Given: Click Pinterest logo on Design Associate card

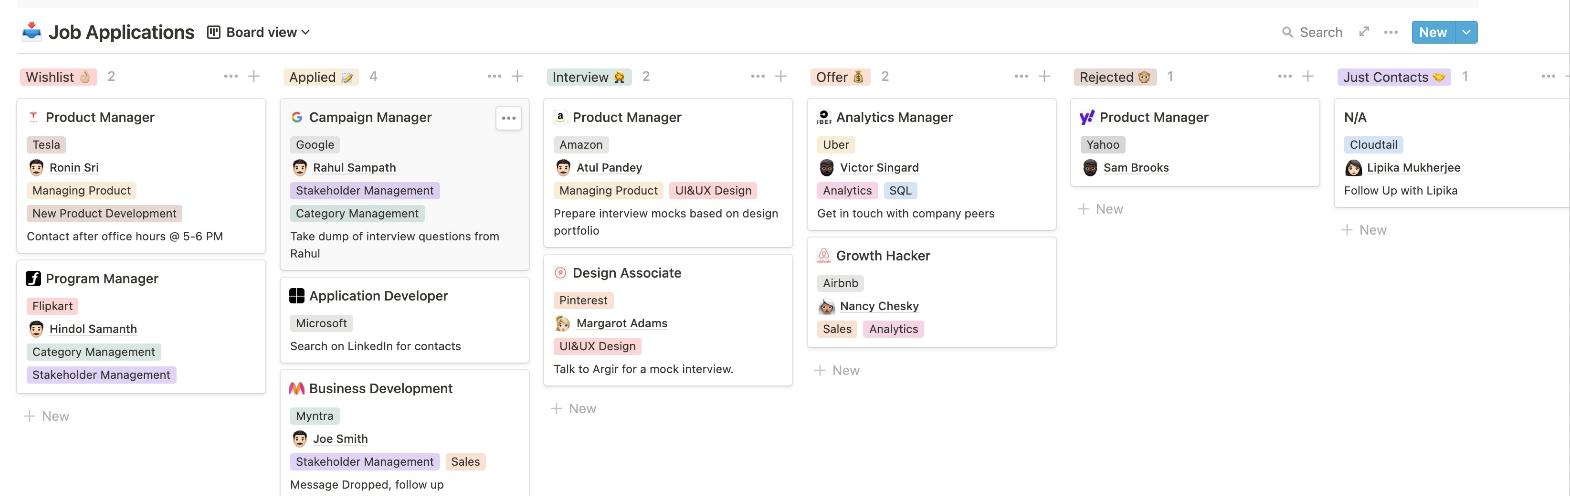Looking at the screenshot, I should coord(560,273).
